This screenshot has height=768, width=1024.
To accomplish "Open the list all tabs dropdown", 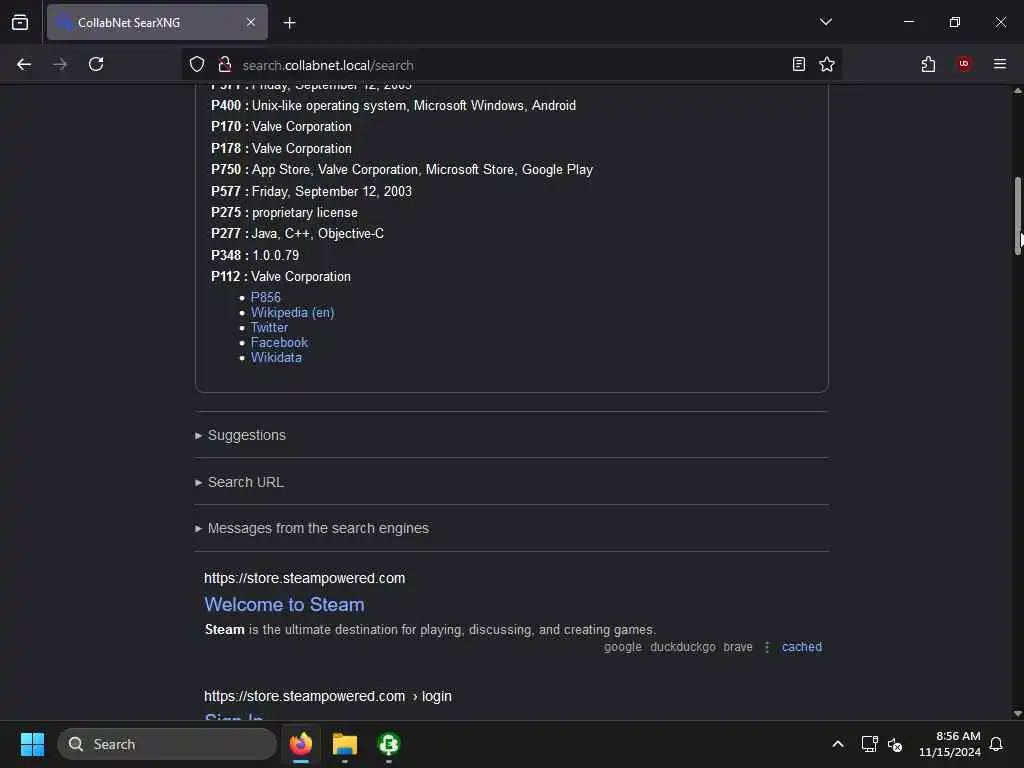I will [825, 22].
